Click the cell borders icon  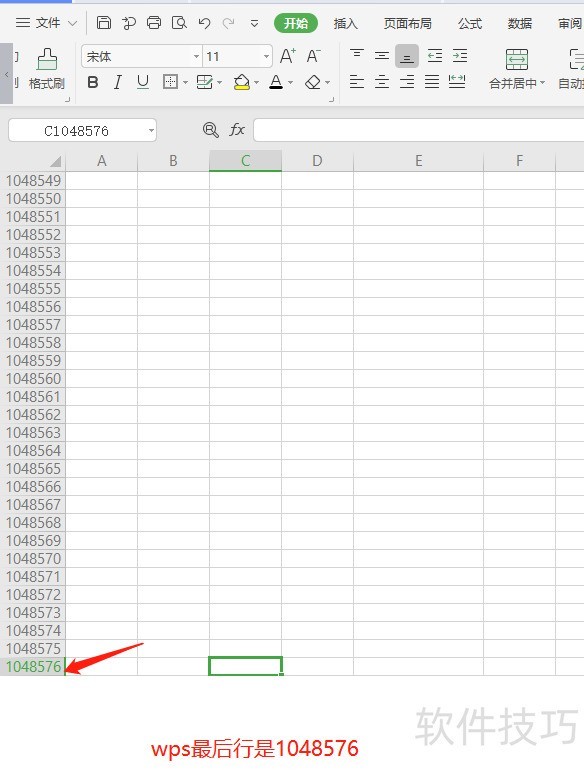[170, 82]
